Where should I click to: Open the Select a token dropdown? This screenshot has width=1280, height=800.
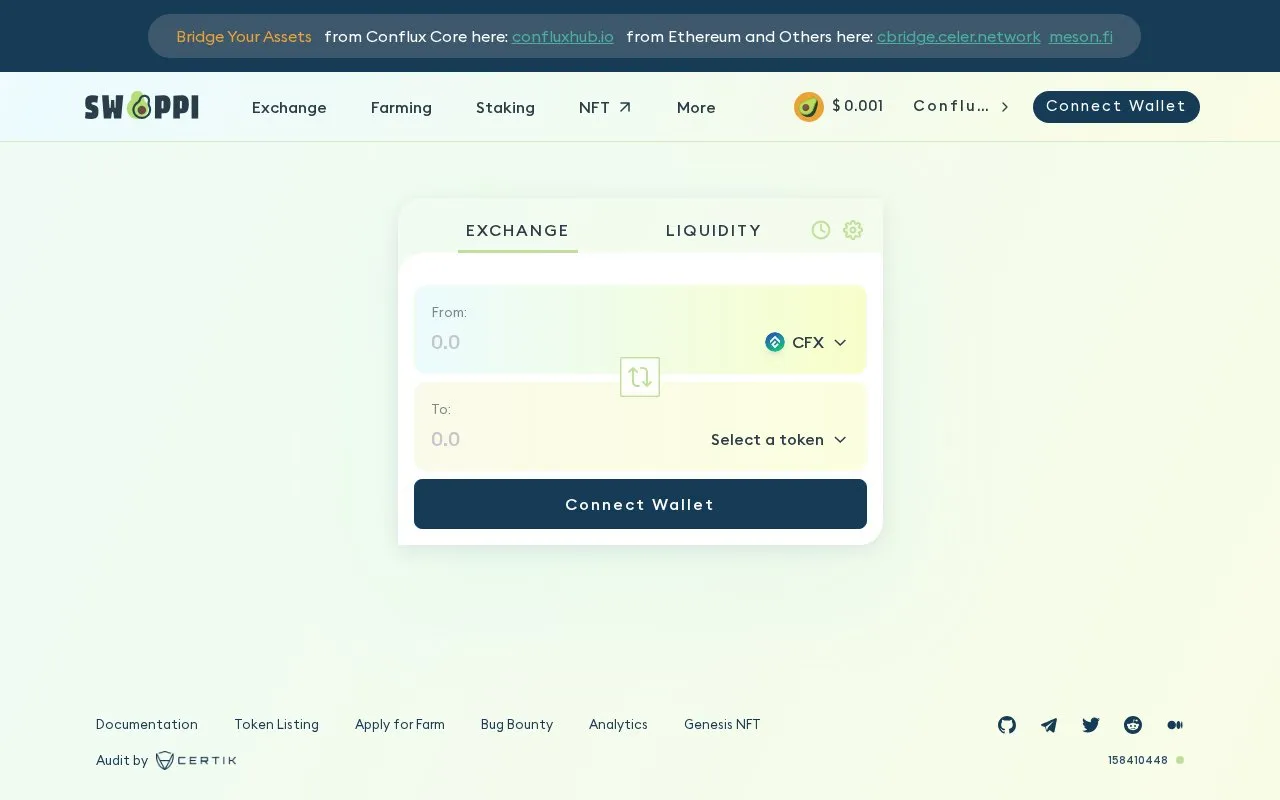(779, 439)
